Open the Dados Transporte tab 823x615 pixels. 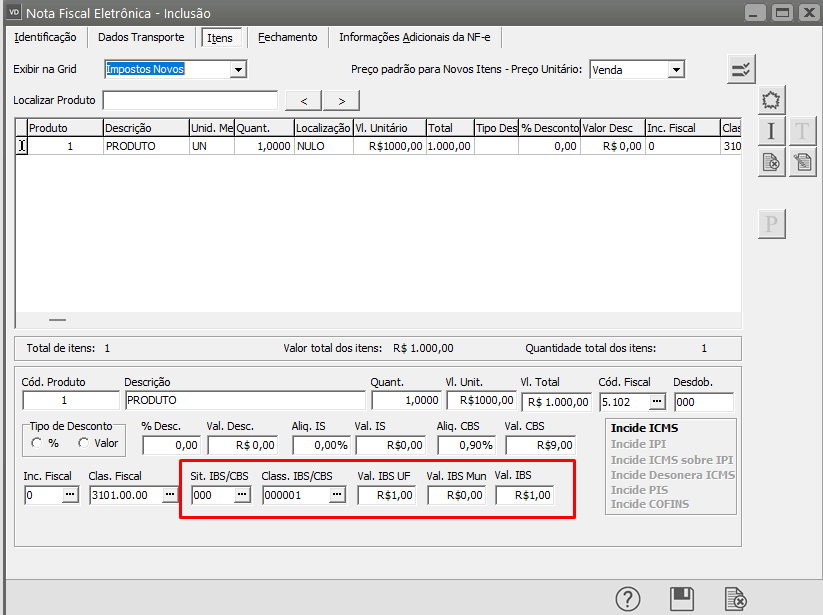tap(141, 37)
